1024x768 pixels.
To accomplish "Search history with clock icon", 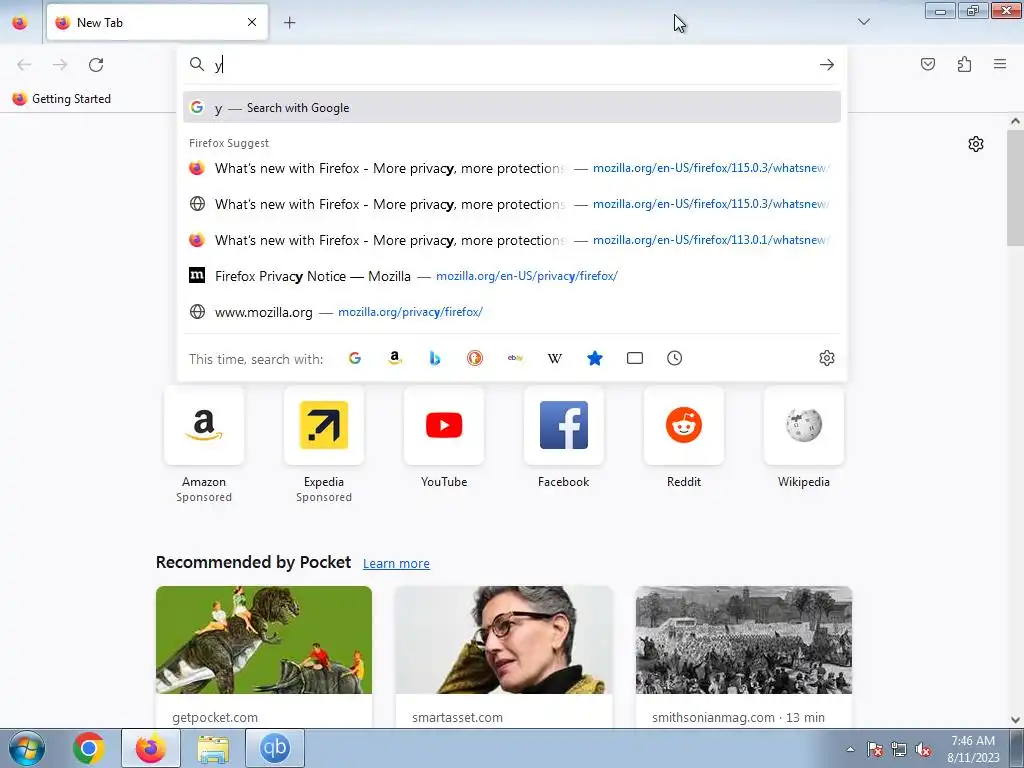I will click(x=675, y=358).
